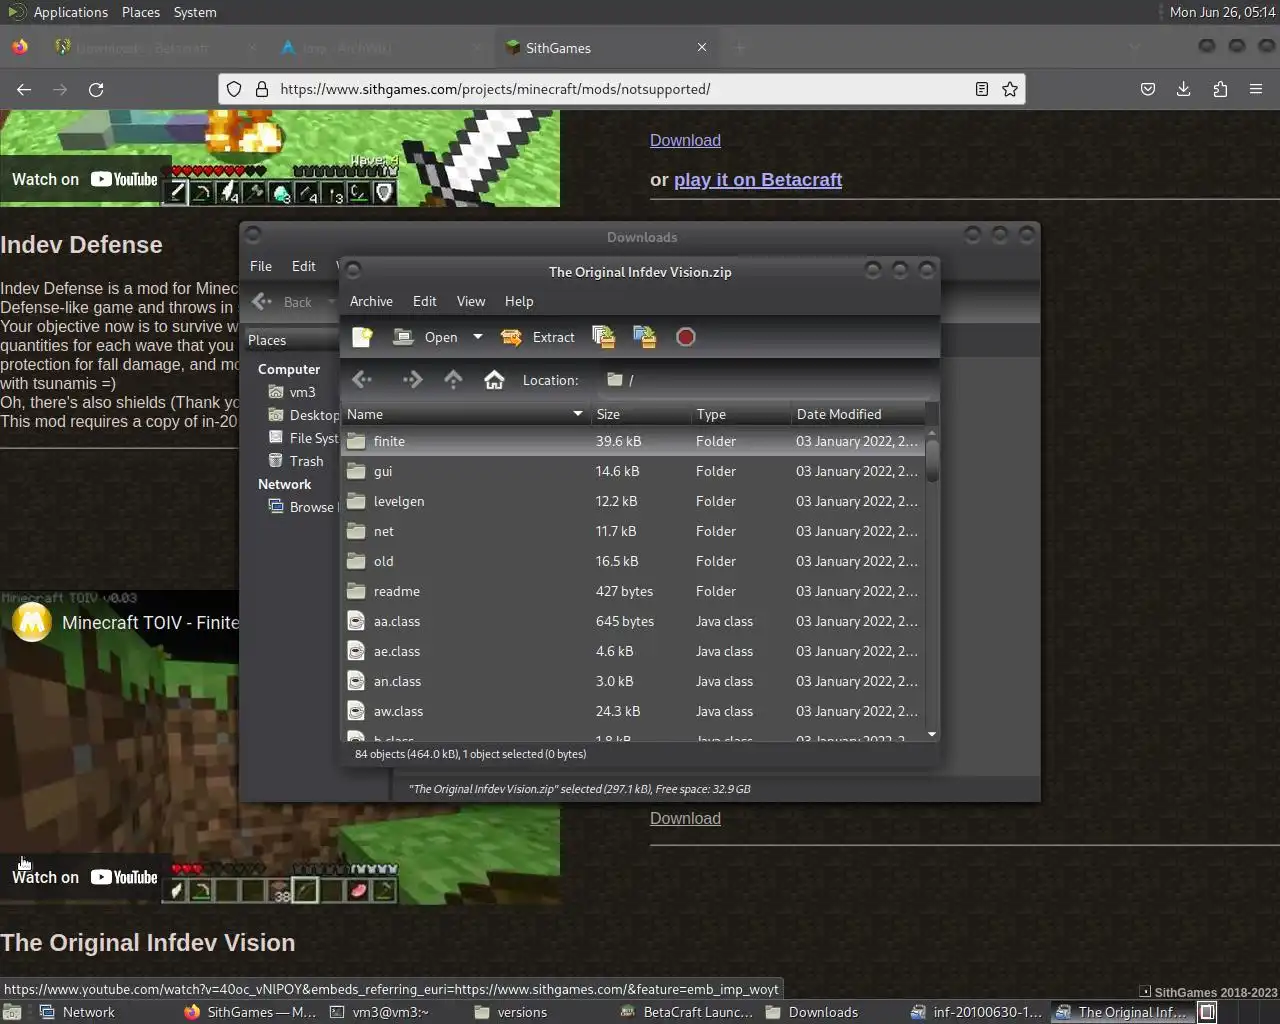Select the finite folder icon
1280x1024 pixels.
pyautogui.click(x=356, y=441)
